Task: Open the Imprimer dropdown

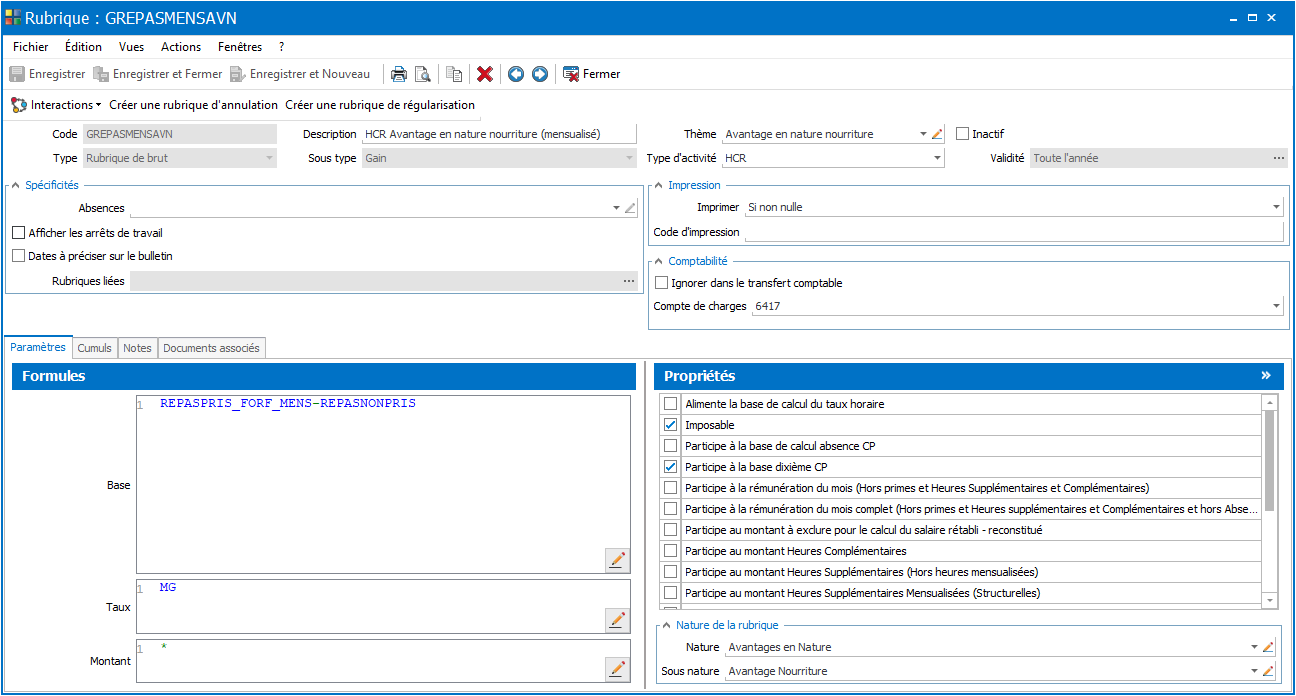Action: click(x=1276, y=207)
